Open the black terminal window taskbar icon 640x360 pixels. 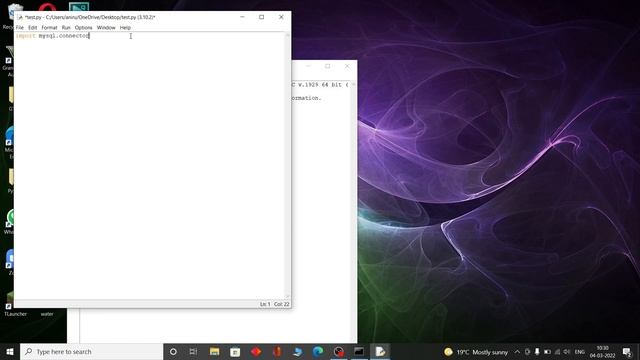coord(359,351)
